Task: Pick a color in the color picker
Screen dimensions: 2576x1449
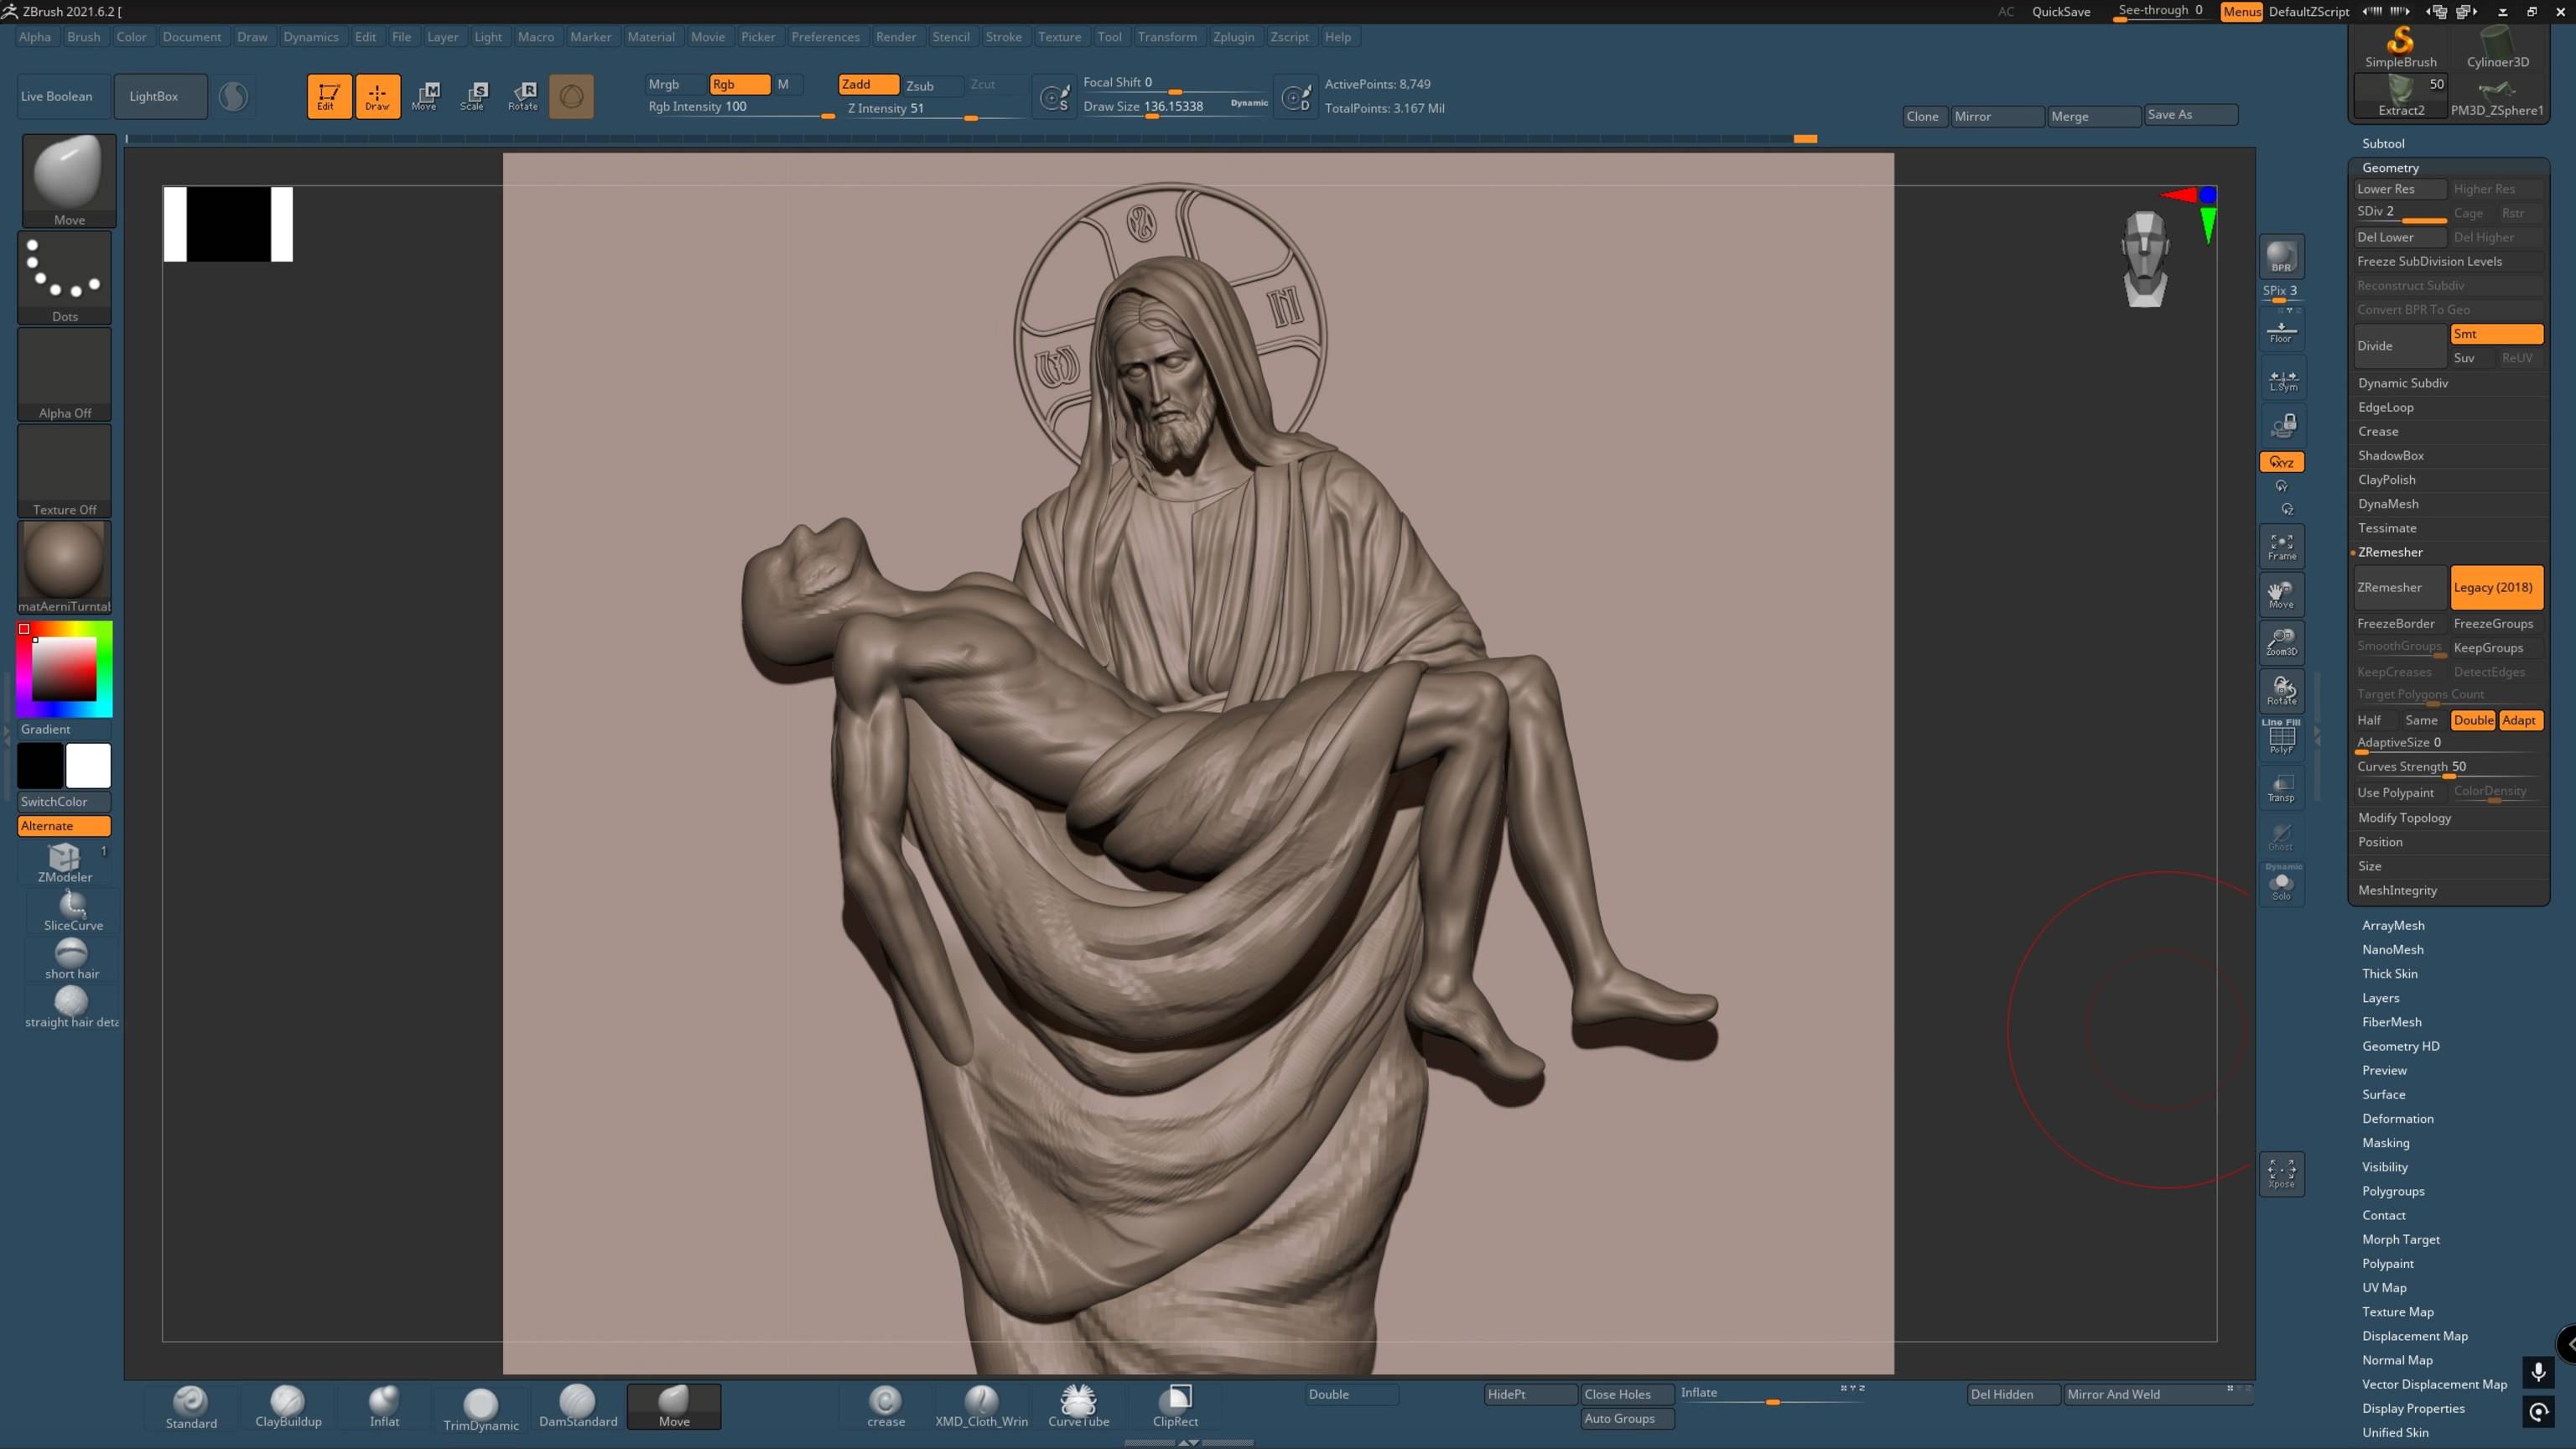Action: click(x=64, y=668)
